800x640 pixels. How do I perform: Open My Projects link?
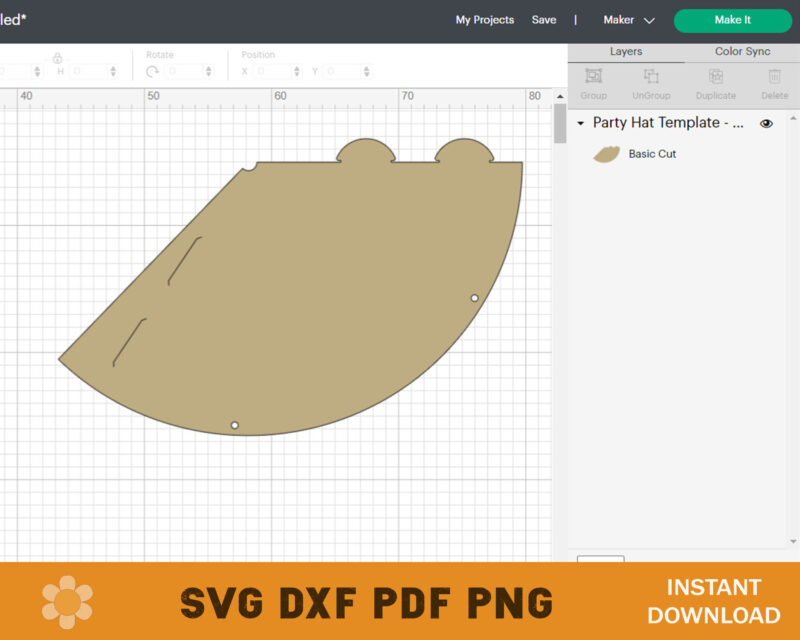point(484,20)
